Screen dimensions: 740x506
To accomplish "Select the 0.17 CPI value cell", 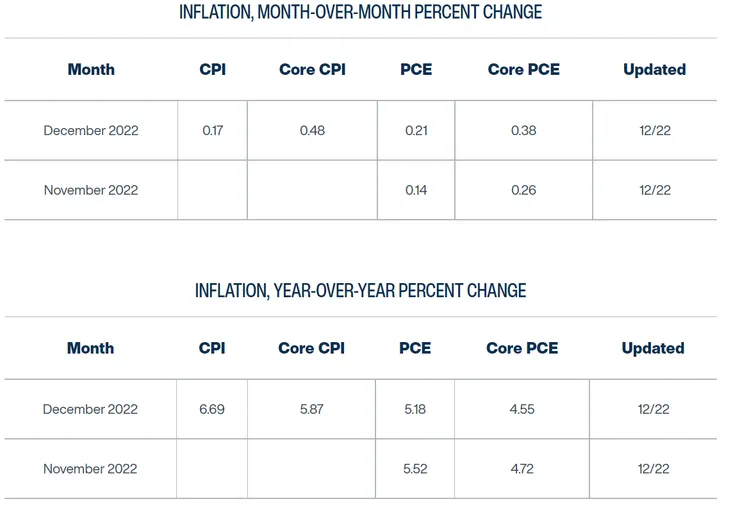I will click(212, 130).
